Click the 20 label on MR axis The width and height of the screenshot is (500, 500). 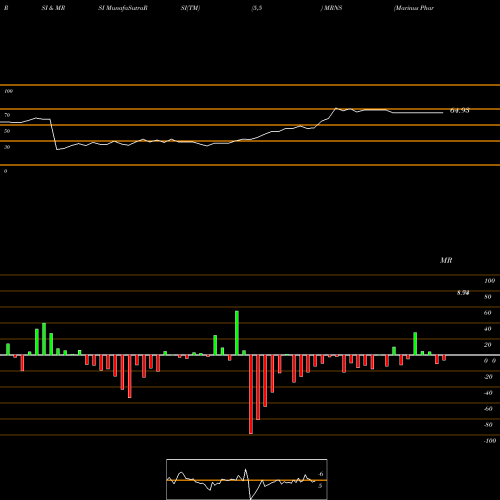click(x=488, y=345)
